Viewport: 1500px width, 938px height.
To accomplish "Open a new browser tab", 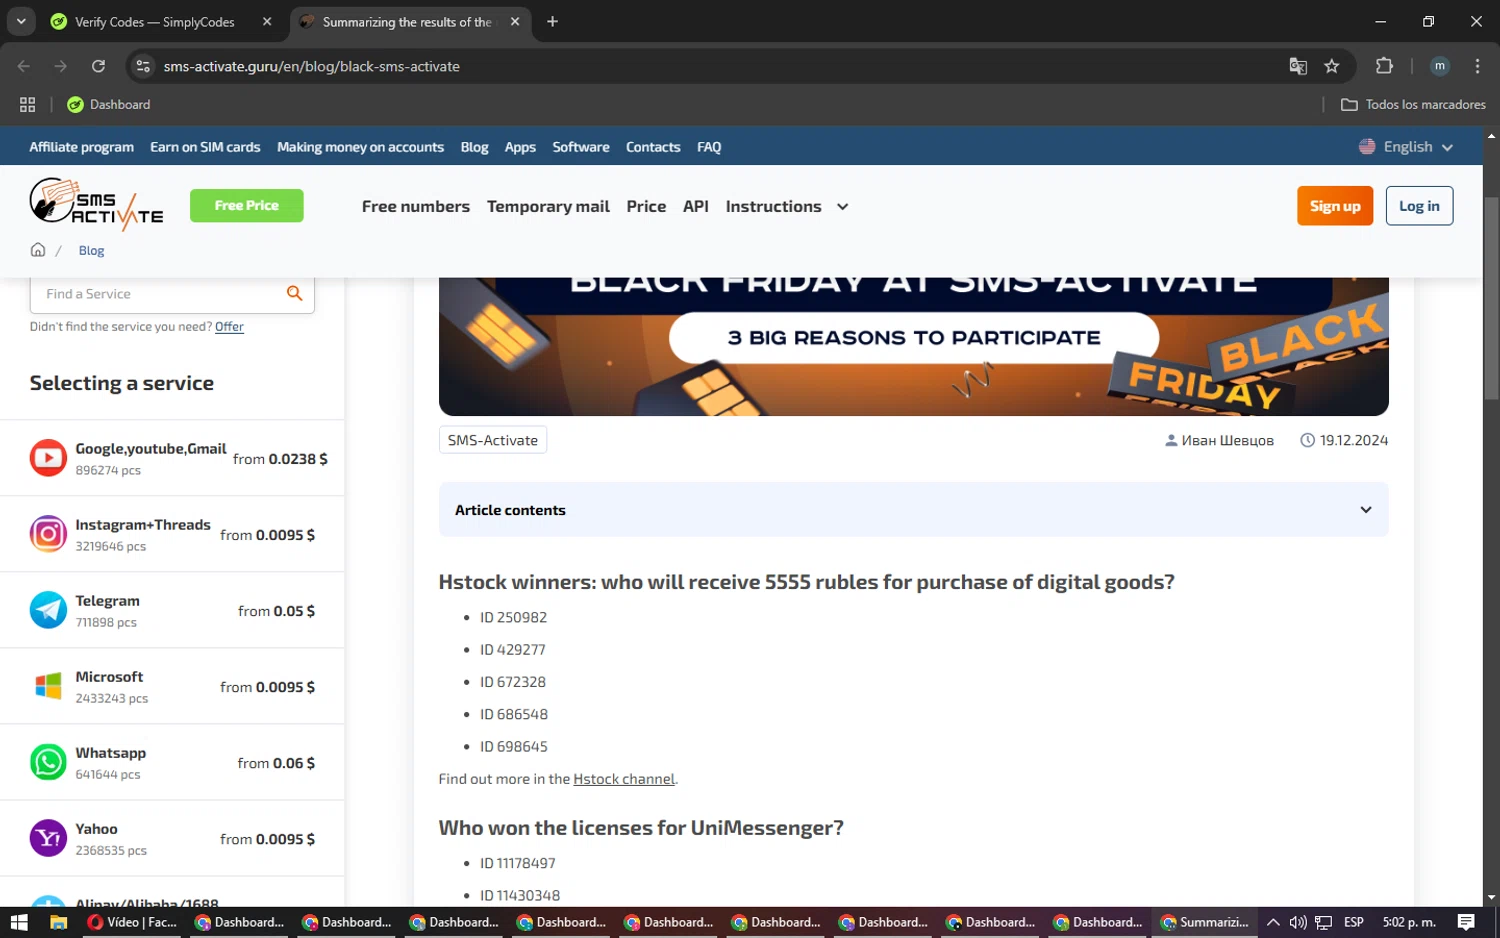I will (552, 21).
